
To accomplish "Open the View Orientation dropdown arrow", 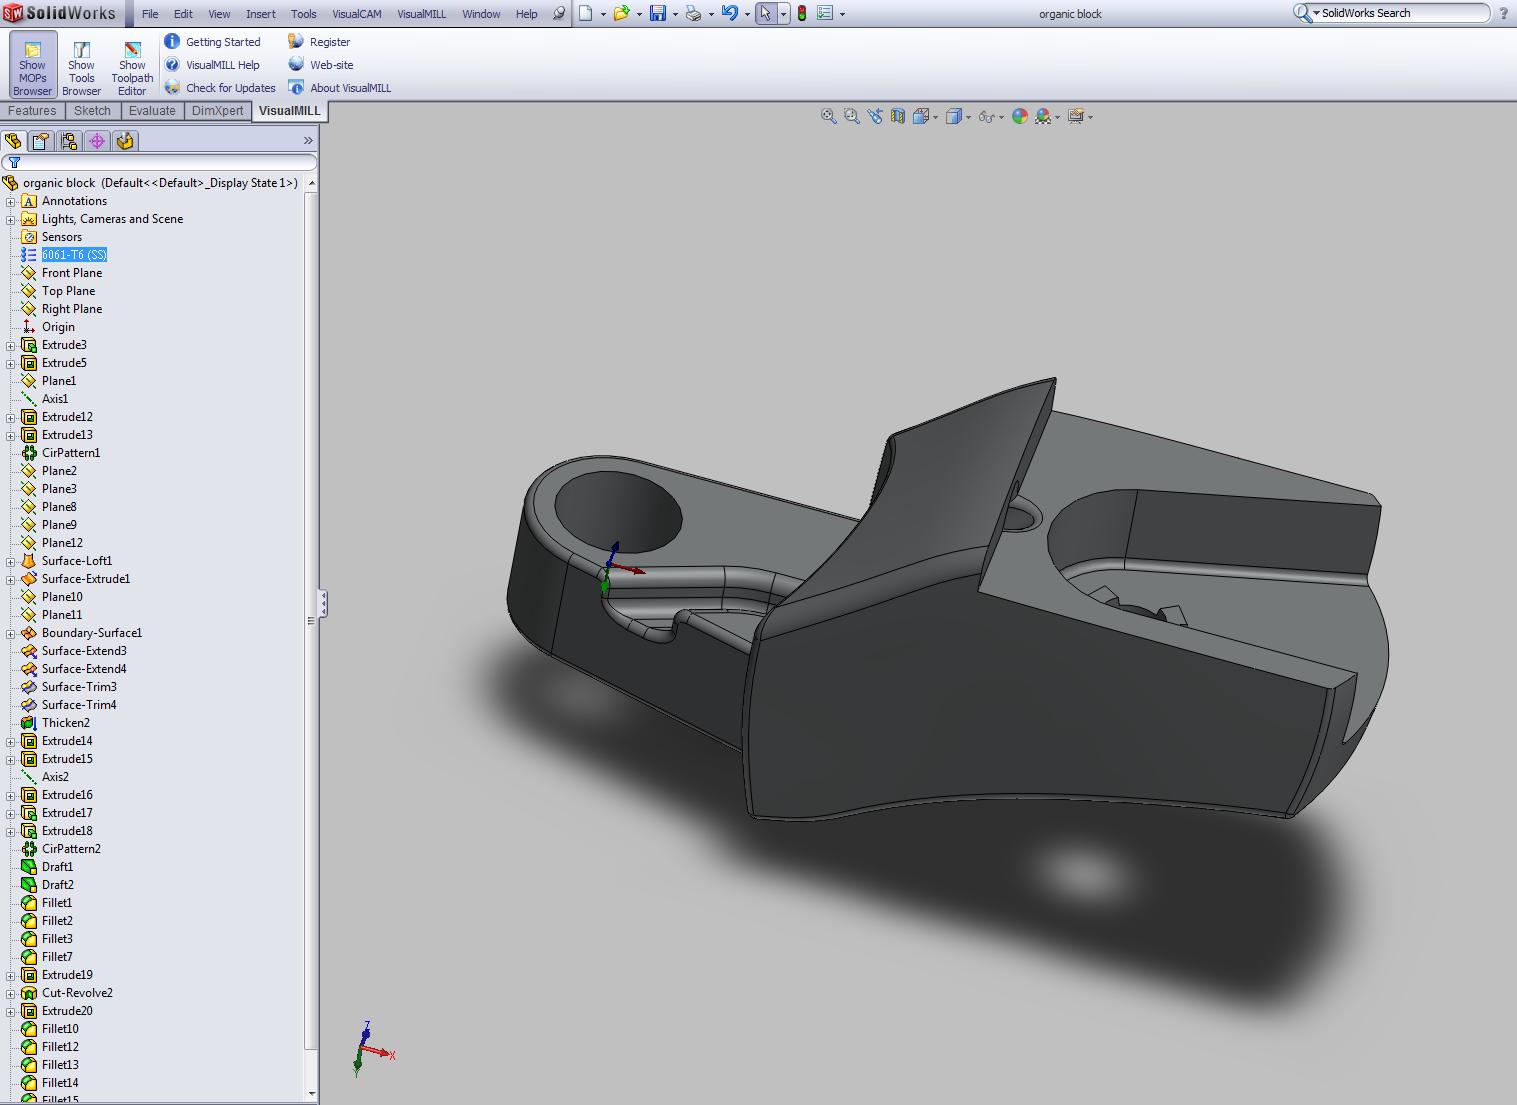I will tap(935, 118).
